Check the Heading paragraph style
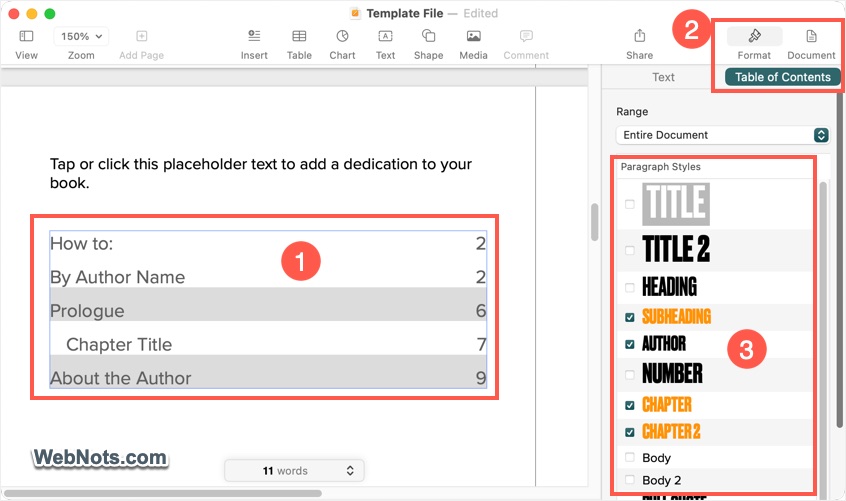This screenshot has height=501, width=846. 630,287
